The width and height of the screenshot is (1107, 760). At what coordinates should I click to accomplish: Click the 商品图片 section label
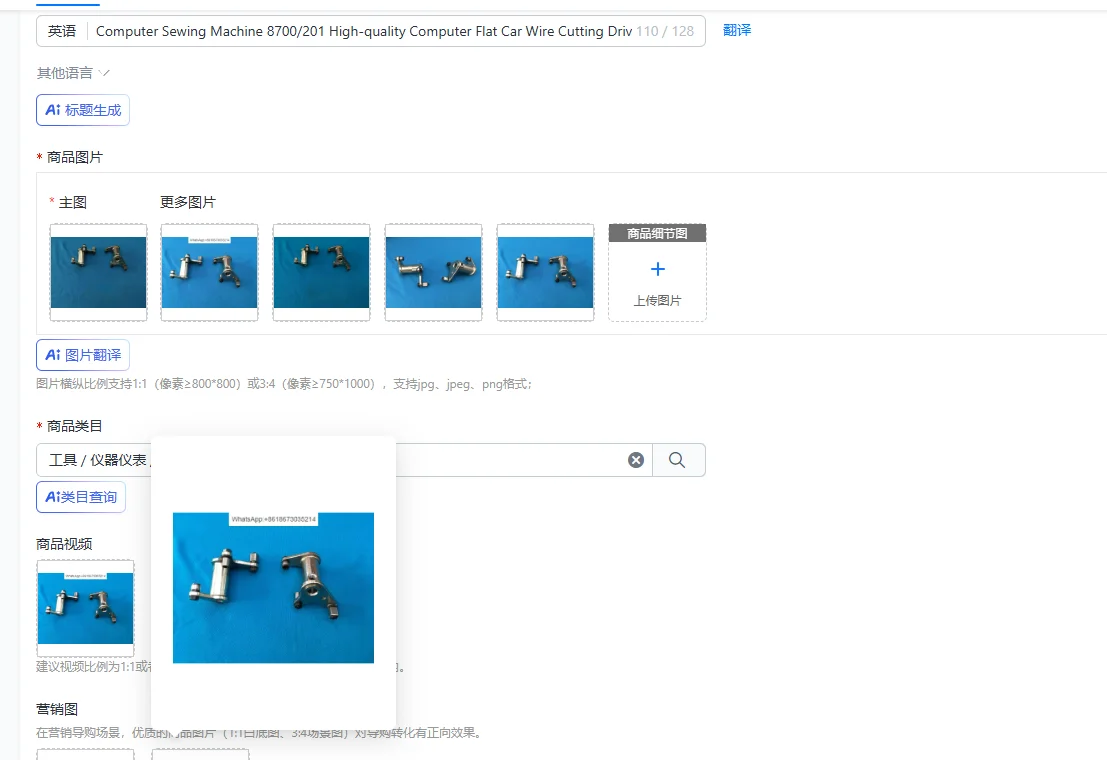tap(75, 157)
